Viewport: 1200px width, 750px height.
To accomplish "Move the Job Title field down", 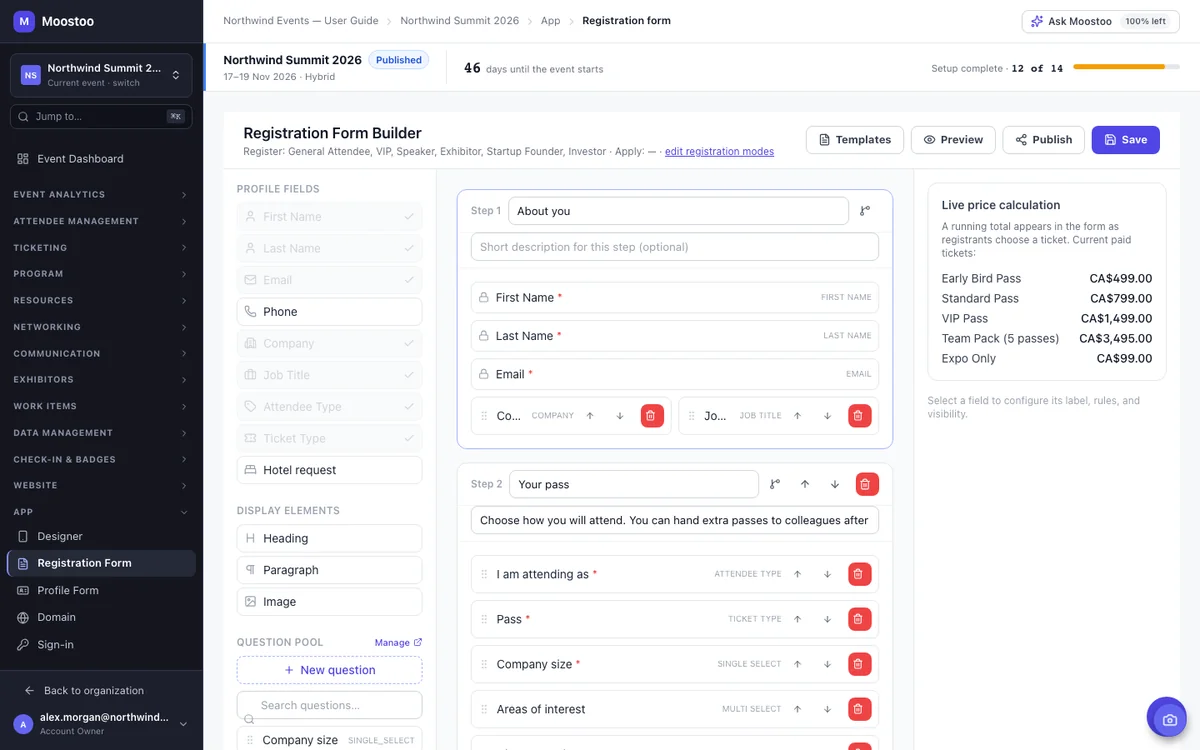I will (x=827, y=416).
